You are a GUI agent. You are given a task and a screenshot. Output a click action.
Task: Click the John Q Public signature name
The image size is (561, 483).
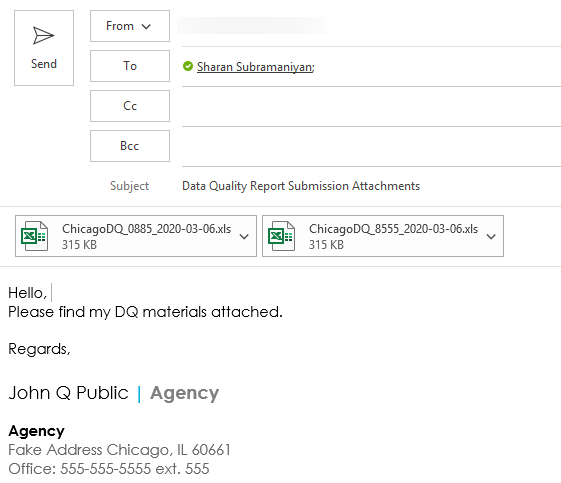(x=68, y=393)
